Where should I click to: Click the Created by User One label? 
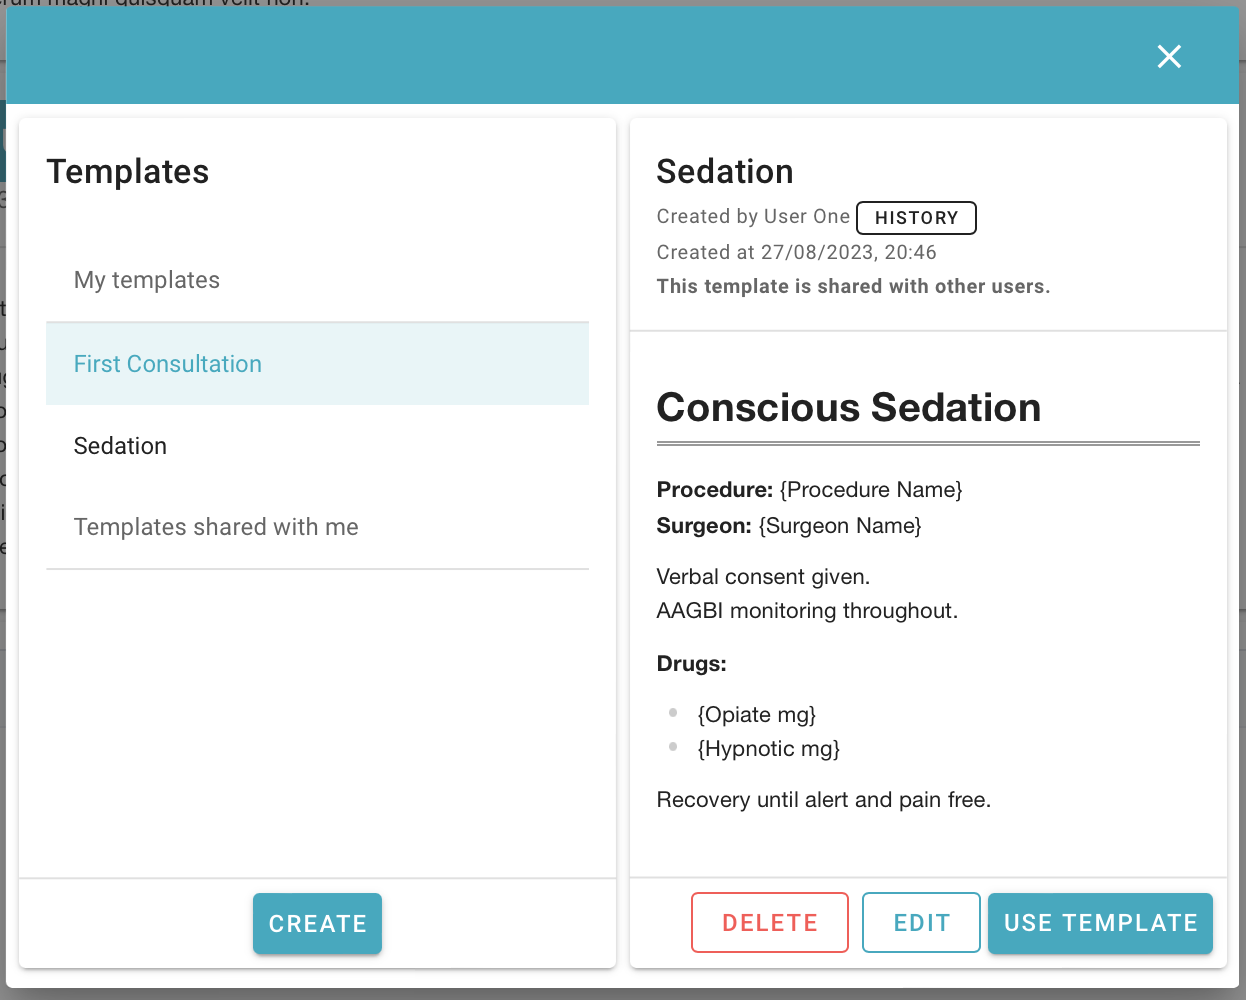[753, 216]
